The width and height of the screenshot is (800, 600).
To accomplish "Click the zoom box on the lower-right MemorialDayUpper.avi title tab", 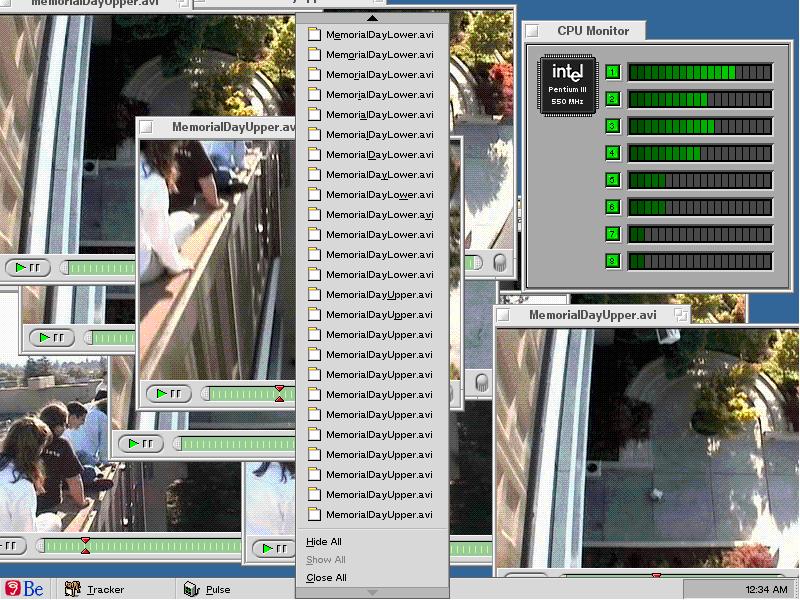I will pos(681,315).
